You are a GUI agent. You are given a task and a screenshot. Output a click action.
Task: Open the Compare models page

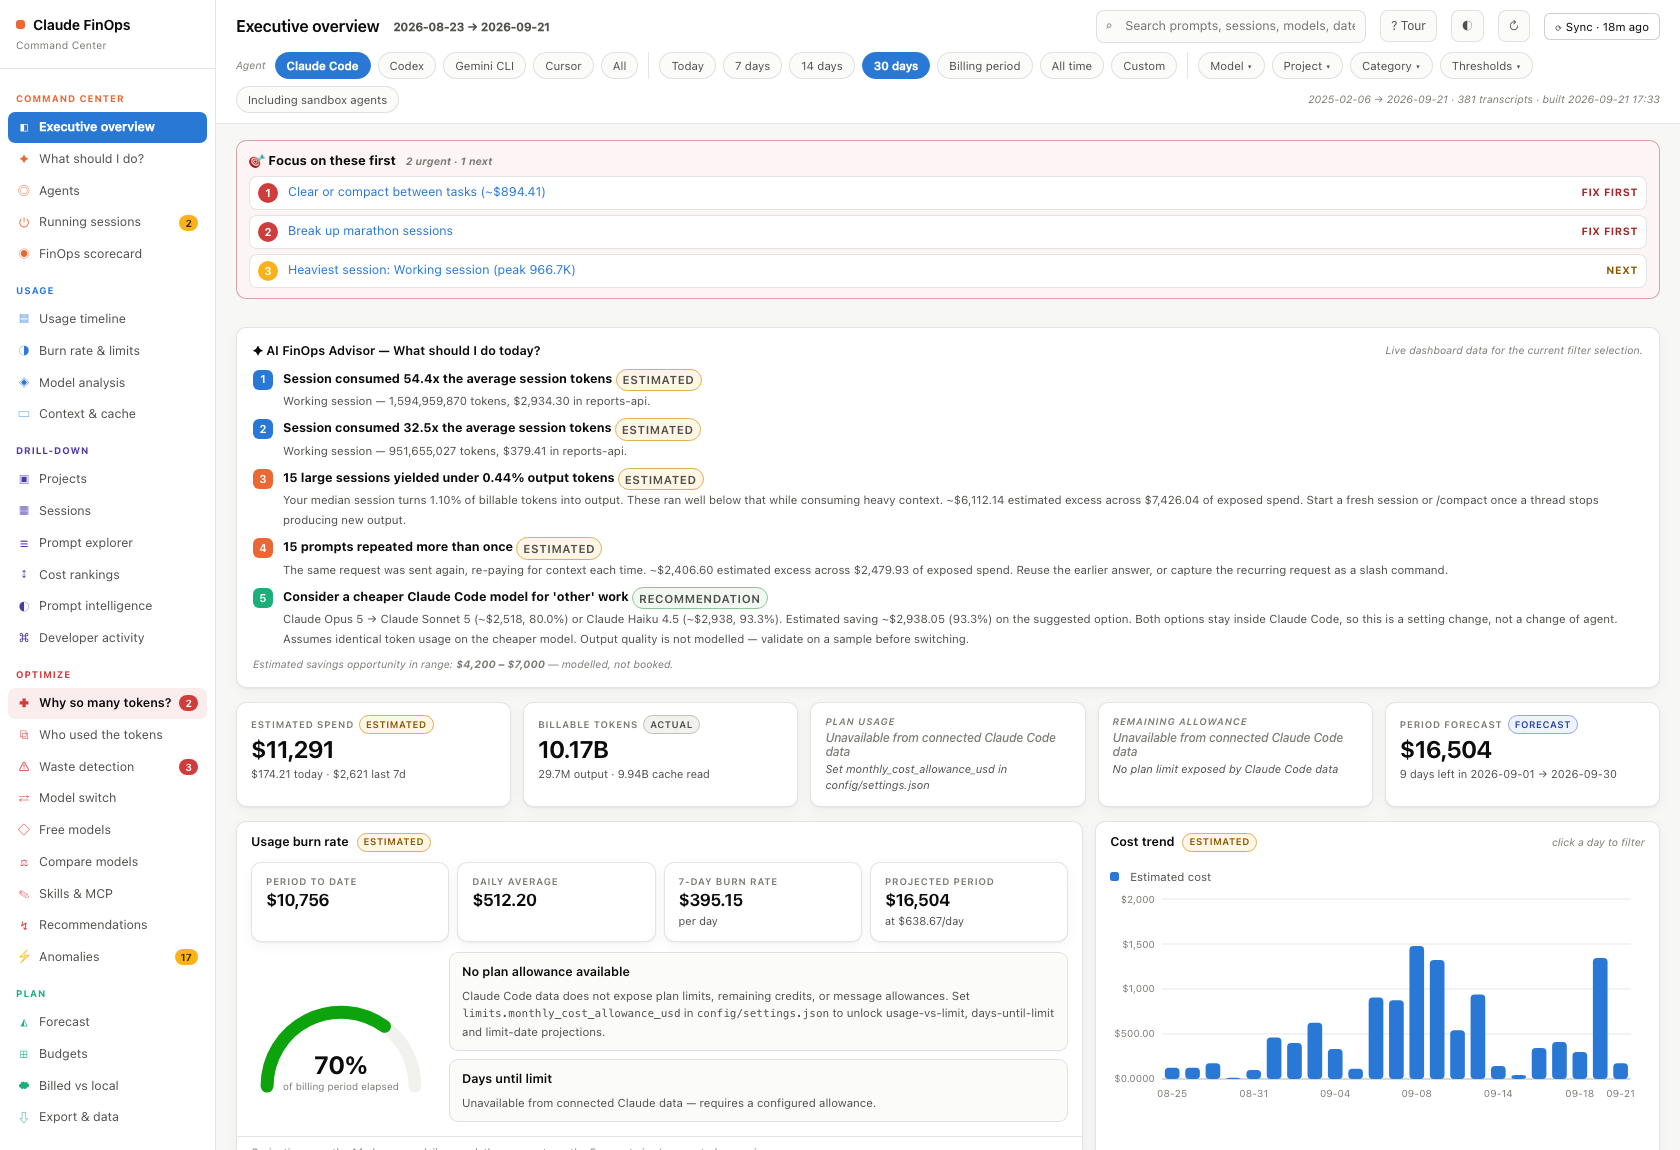coord(107,862)
